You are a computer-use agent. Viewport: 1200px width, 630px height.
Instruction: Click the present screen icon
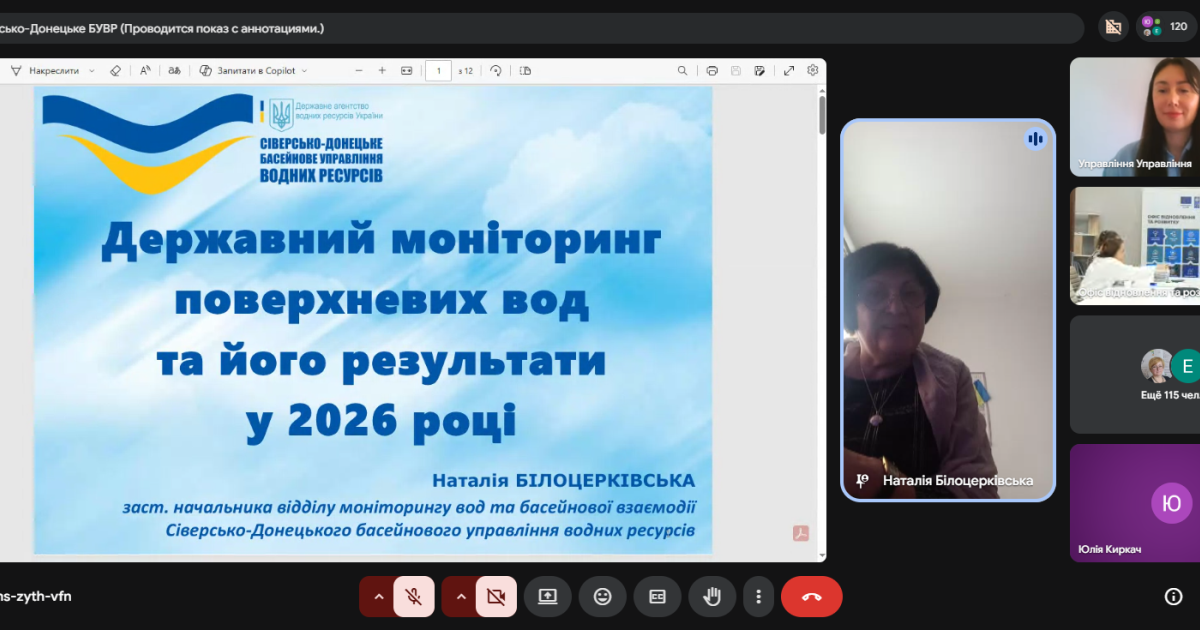(x=547, y=597)
